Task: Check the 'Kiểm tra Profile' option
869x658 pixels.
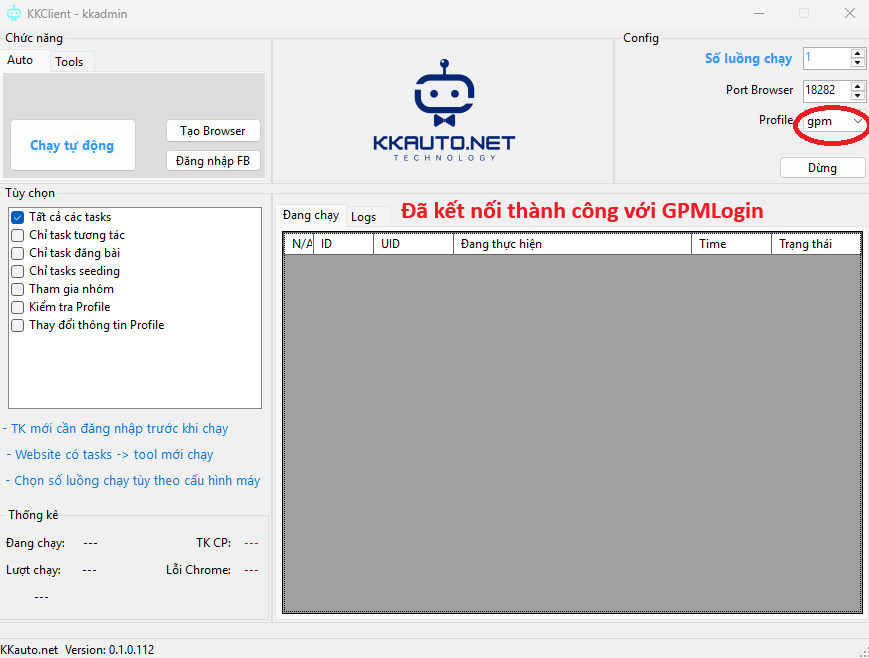Action: click(x=17, y=307)
